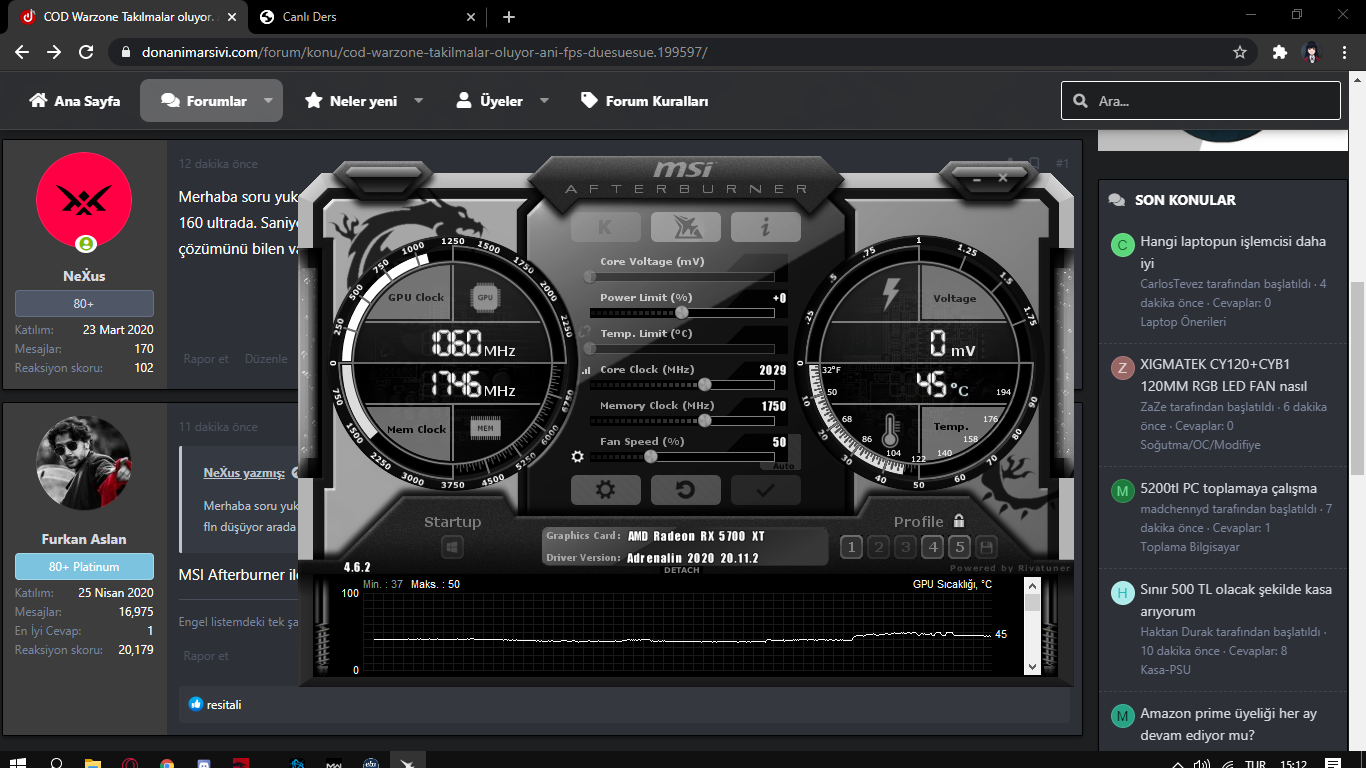Click Düzenle under NeXus post

click(266, 359)
